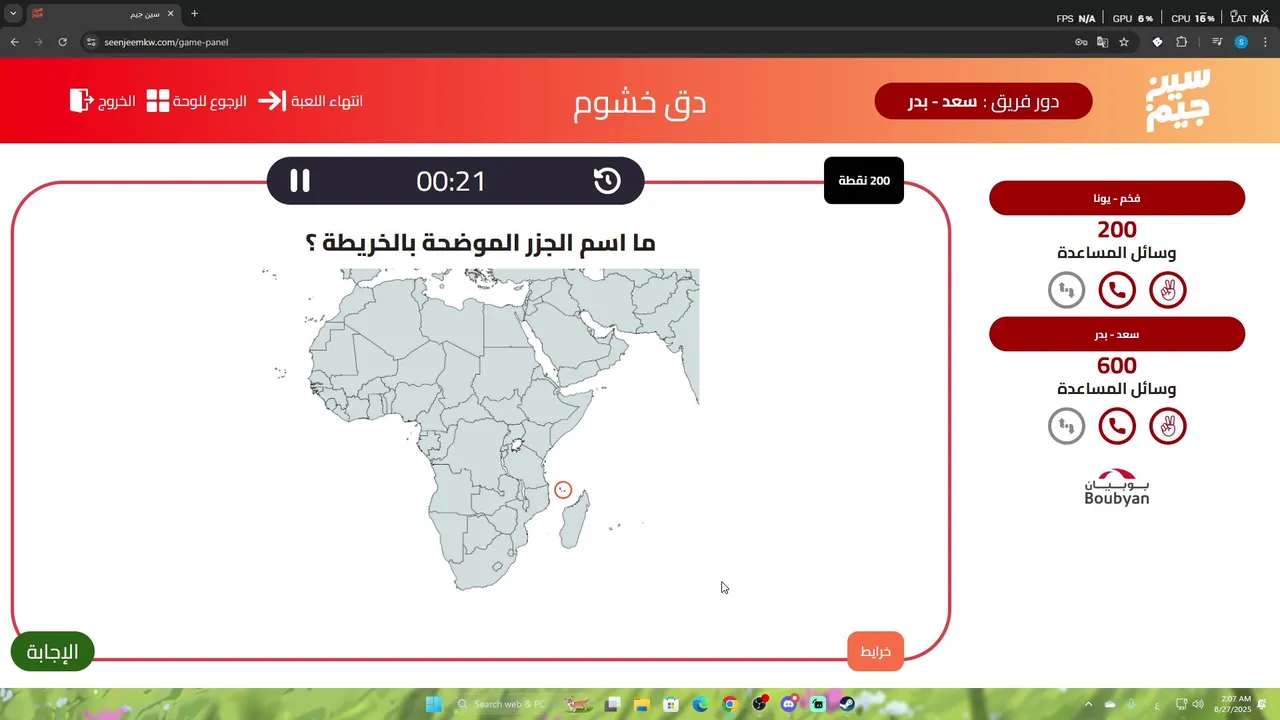This screenshot has width=1280, height=720.
Task: Click team score 200
Action: (x=1117, y=230)
